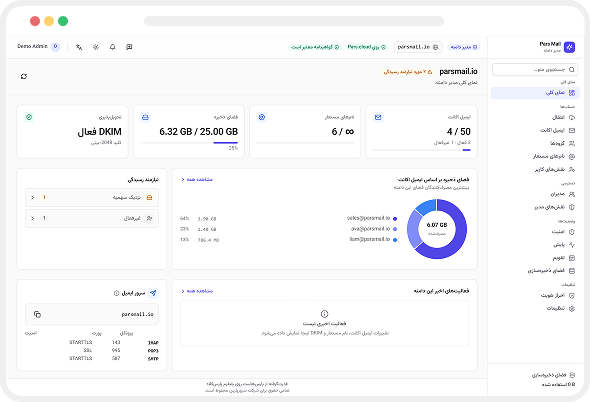Click the نقش‌های مدیر admin roles icon

[572, 207]
